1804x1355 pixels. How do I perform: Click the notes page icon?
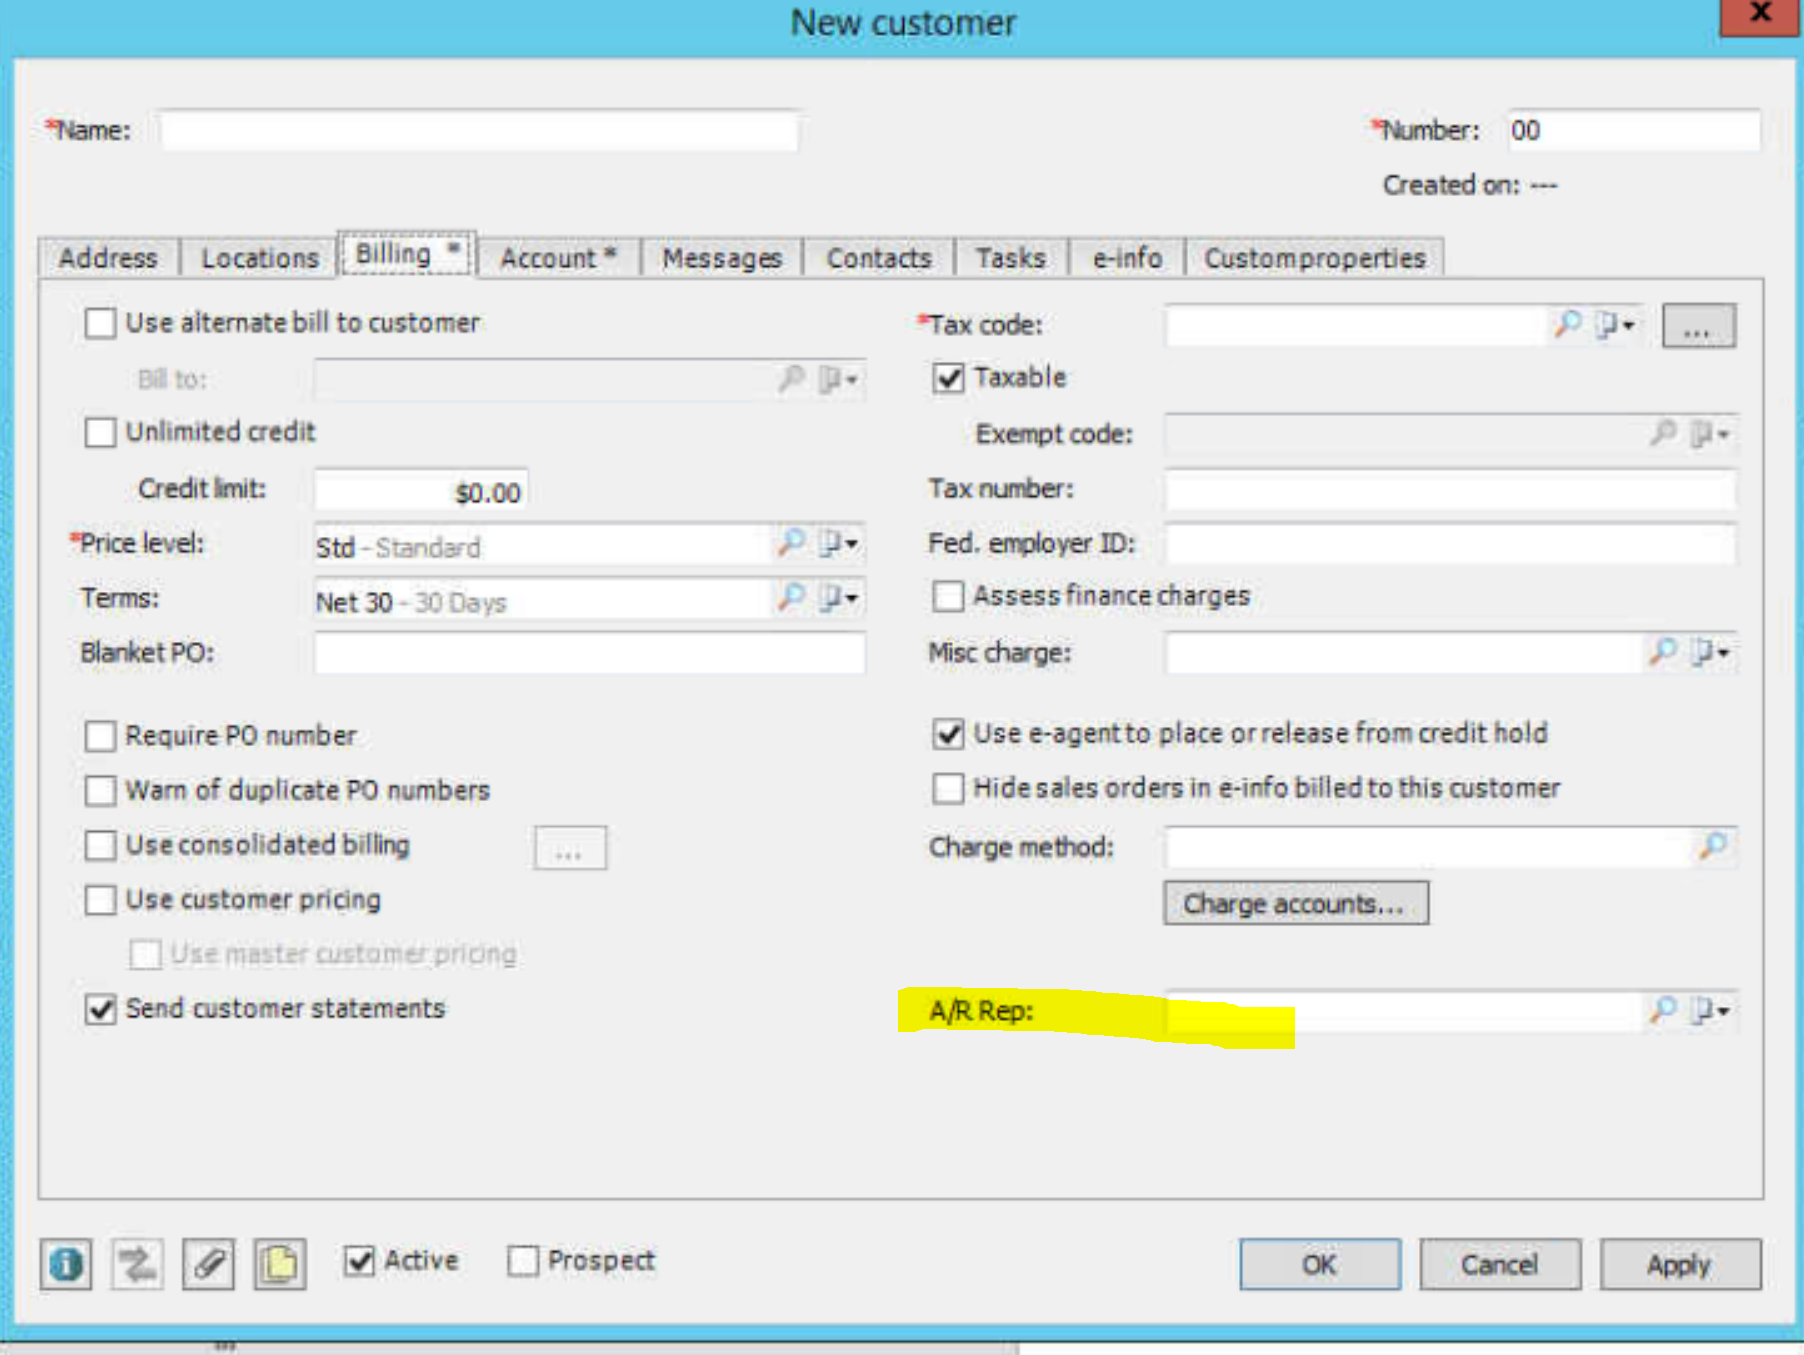[x=279, y=1264]
